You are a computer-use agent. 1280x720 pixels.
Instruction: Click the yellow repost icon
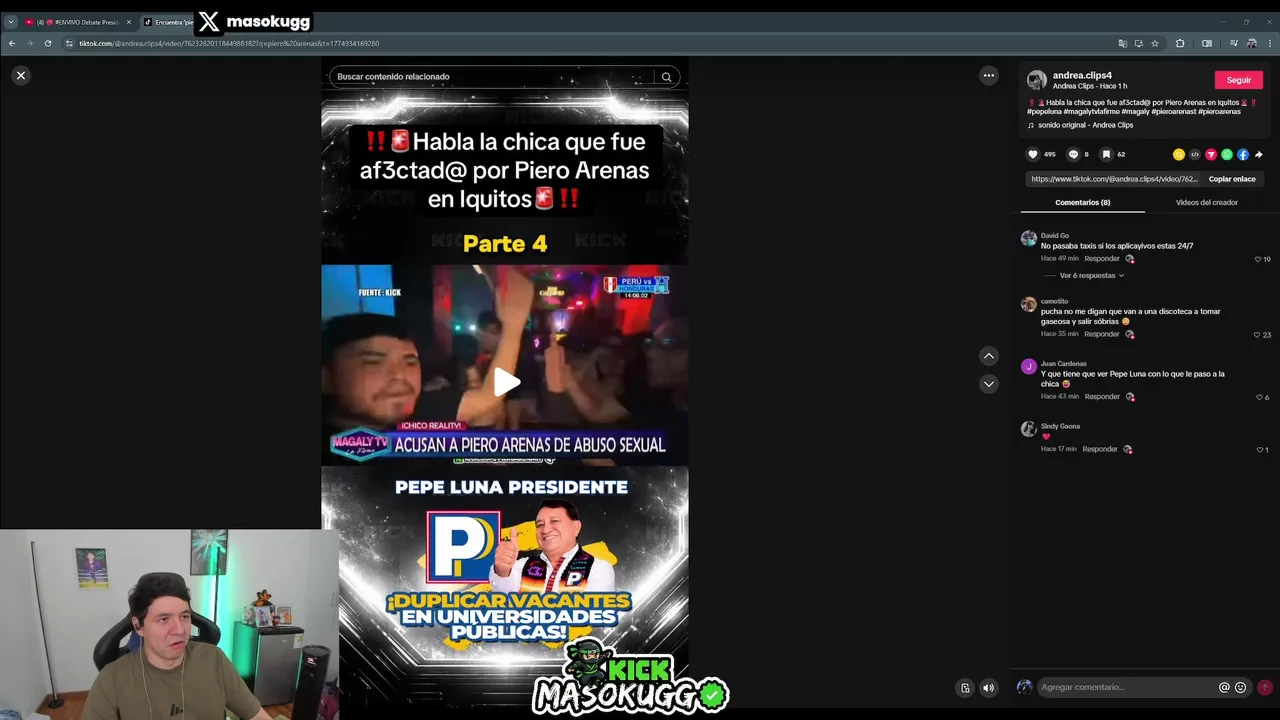point(1179,154)
